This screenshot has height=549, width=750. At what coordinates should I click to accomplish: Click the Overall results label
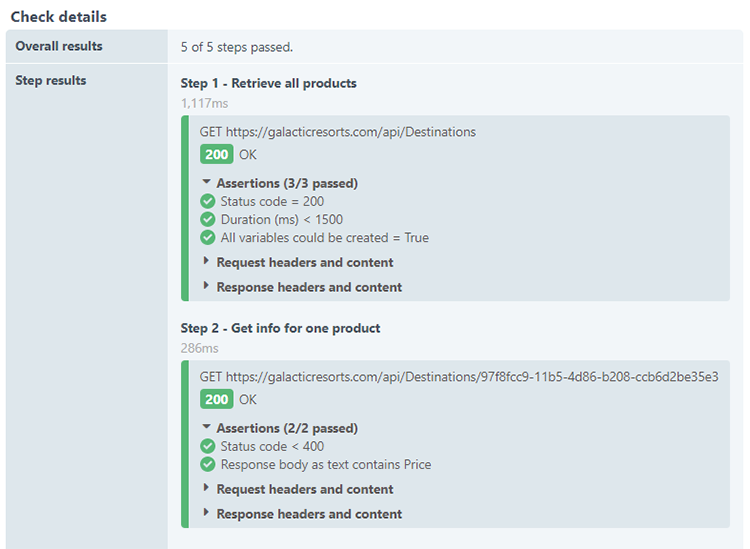tap(59, 46)
